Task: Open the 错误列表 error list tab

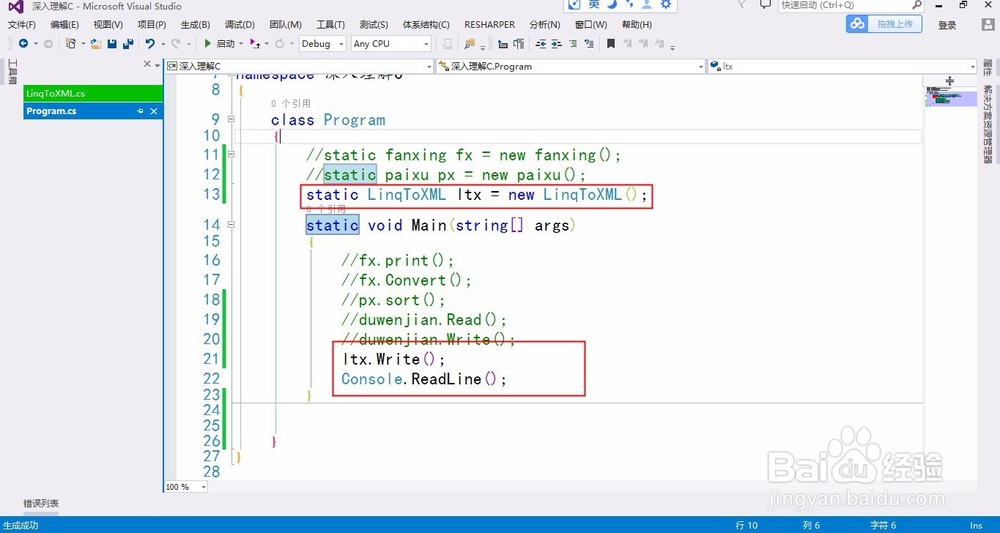Action: click(41, 504)
